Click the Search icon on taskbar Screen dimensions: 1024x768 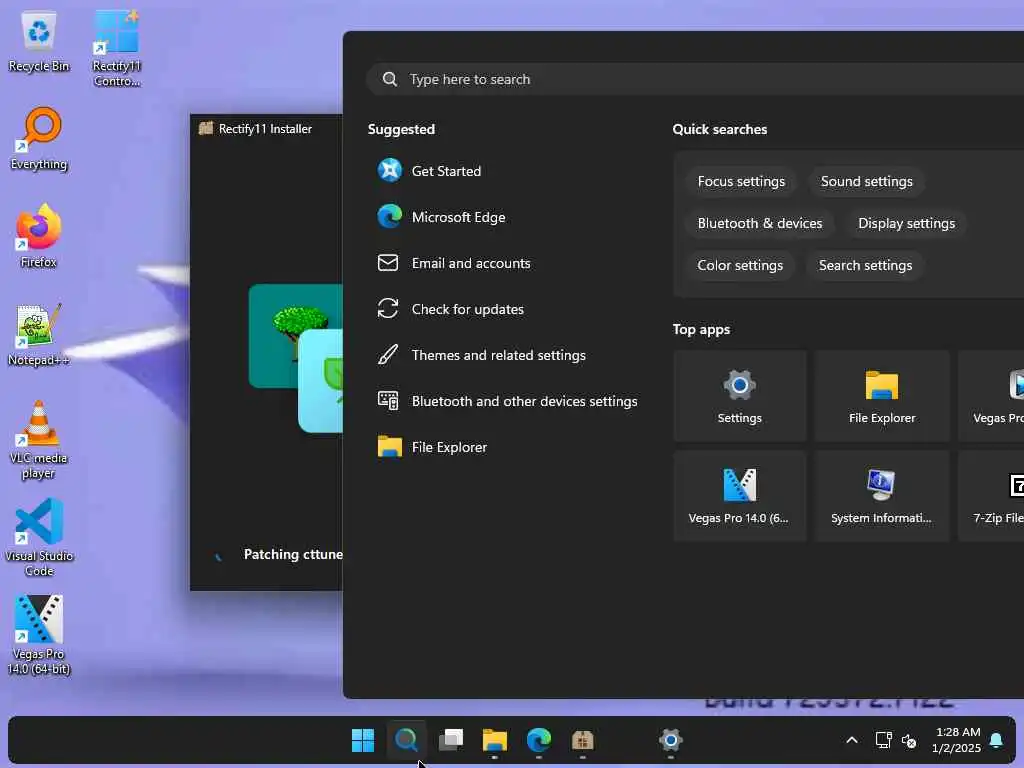tap(406, 740)
